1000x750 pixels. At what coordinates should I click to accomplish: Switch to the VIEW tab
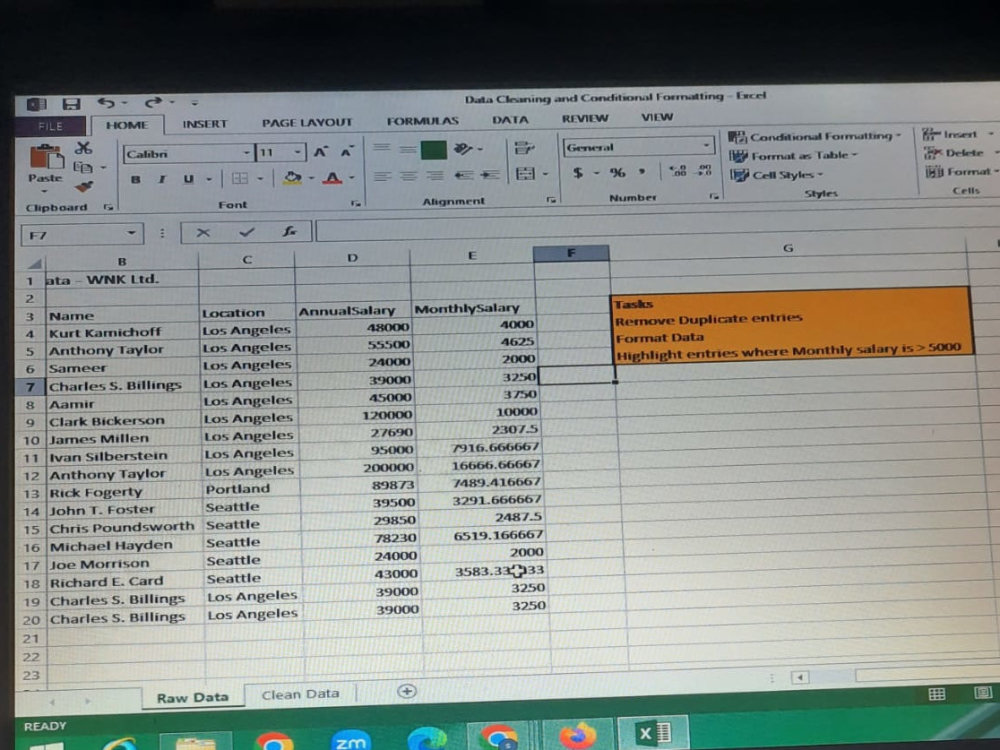pos(657,117)
